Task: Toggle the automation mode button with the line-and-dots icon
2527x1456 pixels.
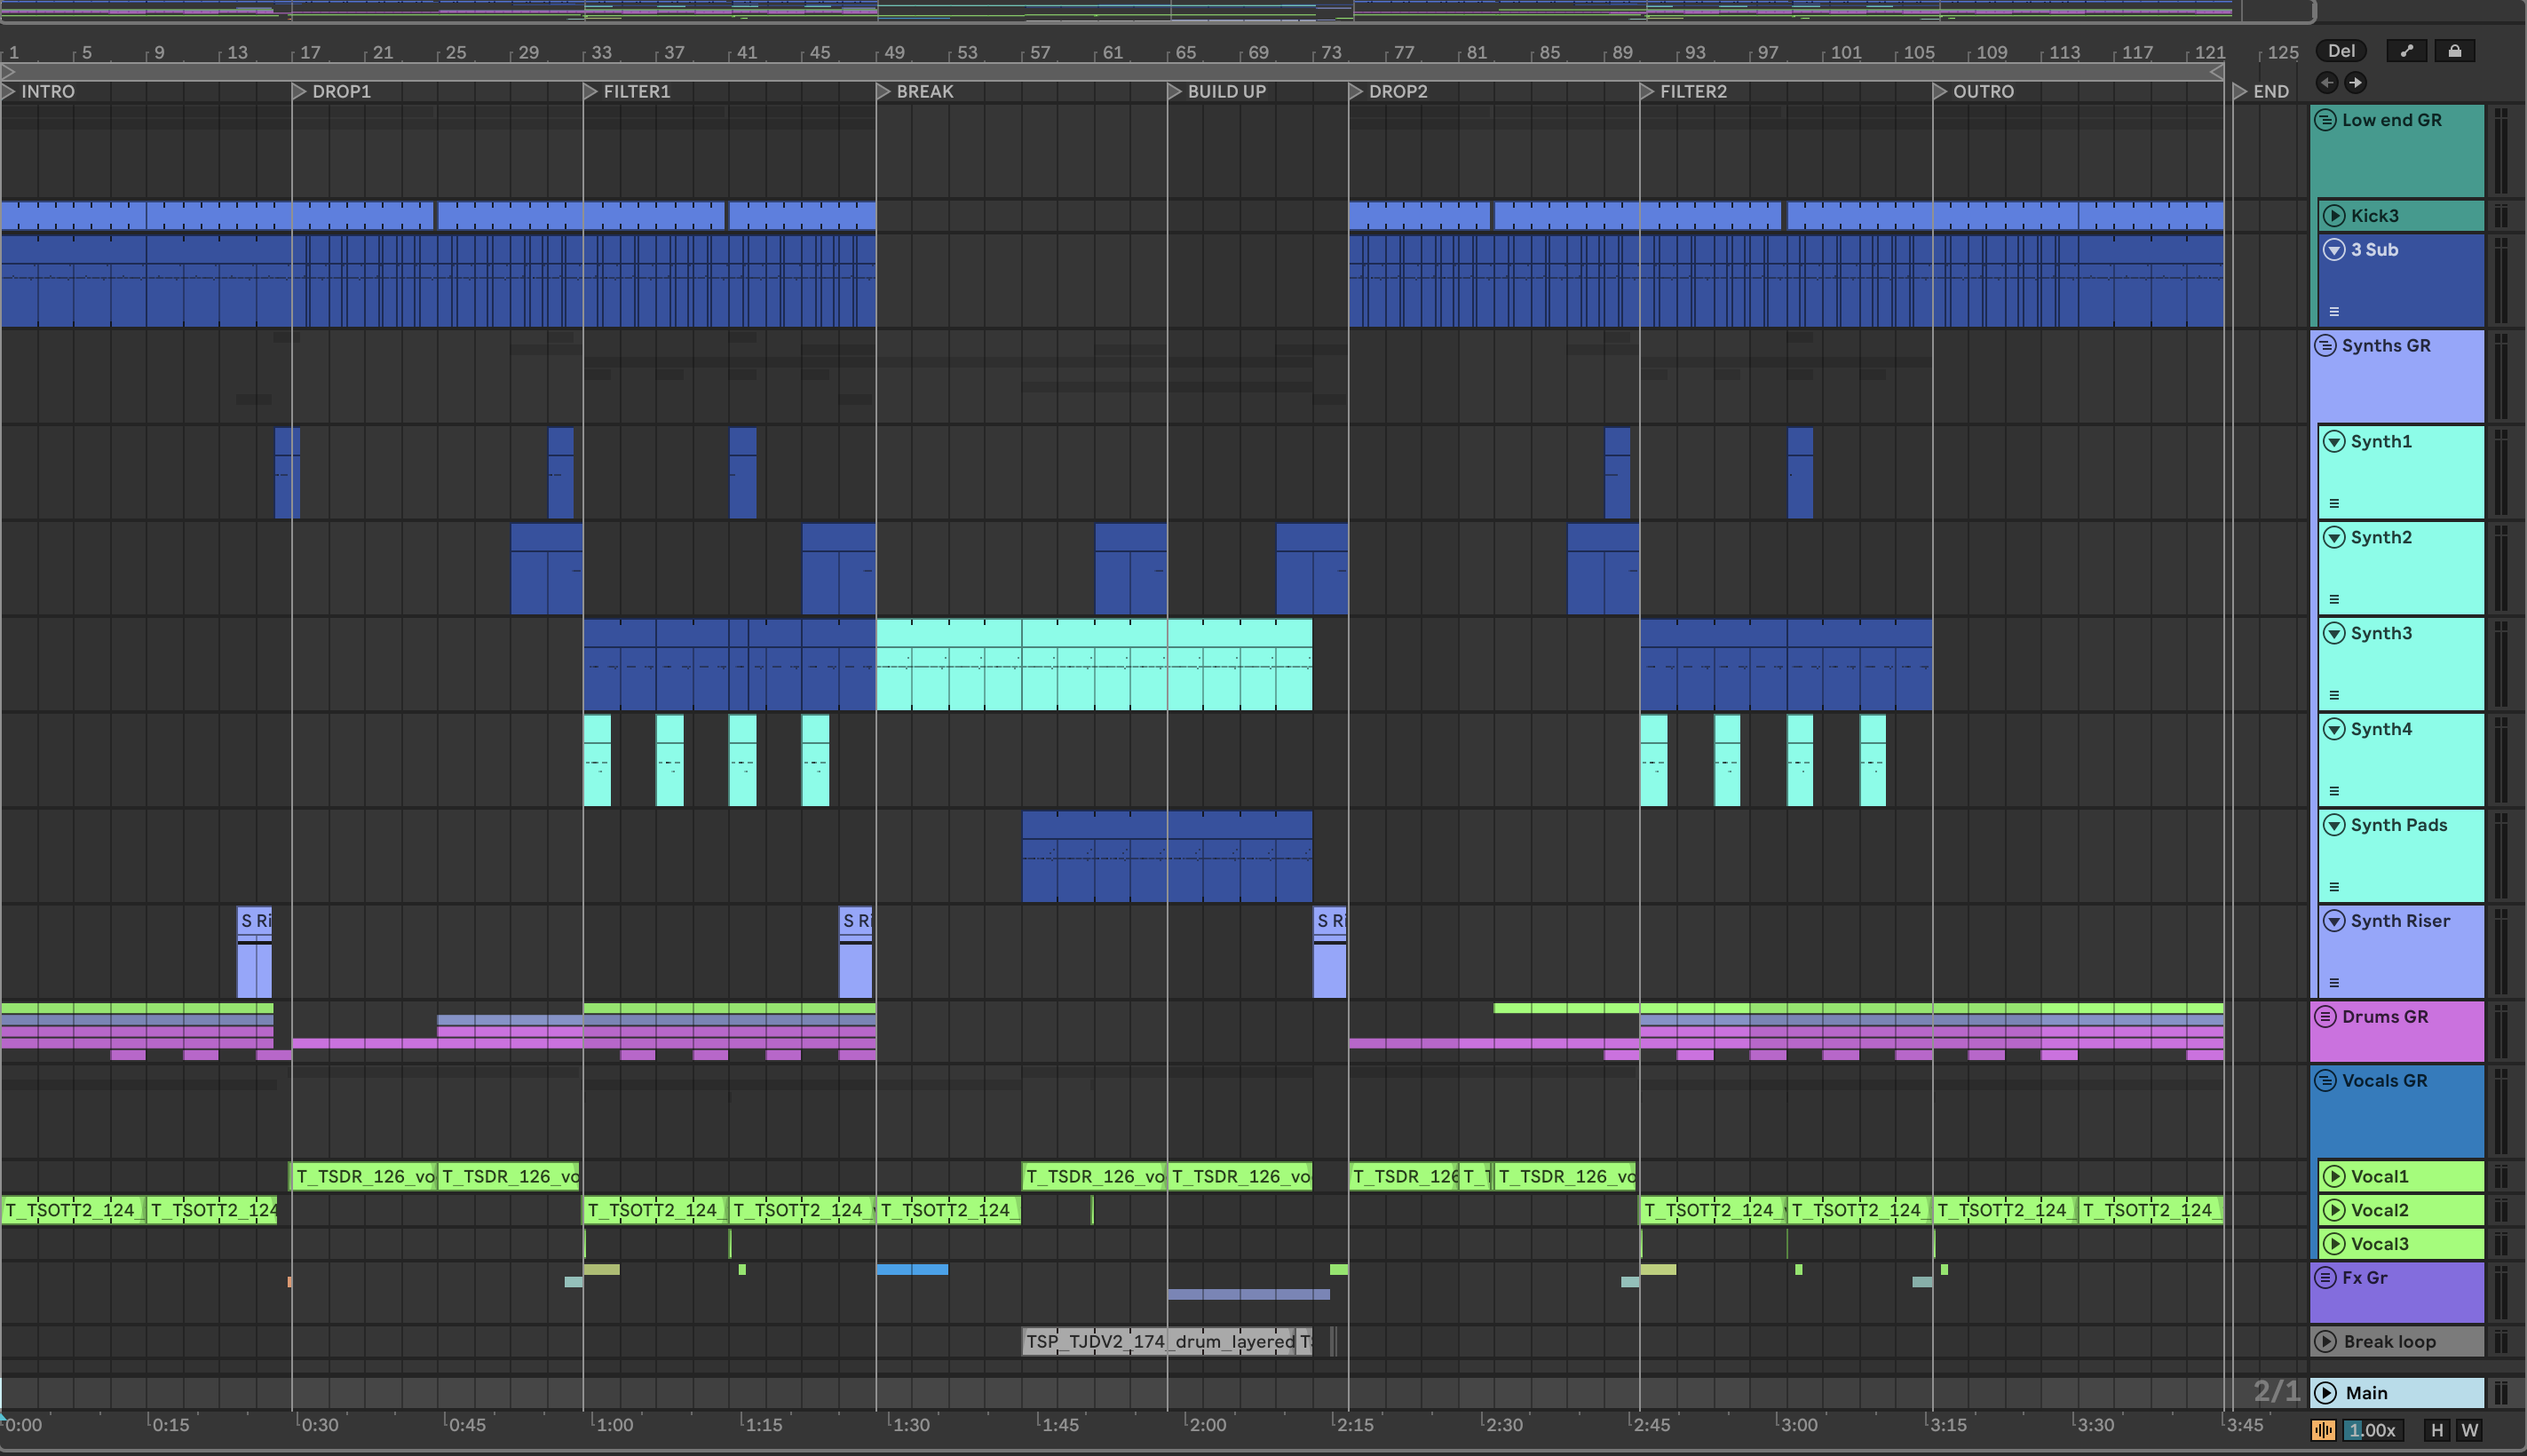Action: pyautogui.click(x=2407, y=51)
